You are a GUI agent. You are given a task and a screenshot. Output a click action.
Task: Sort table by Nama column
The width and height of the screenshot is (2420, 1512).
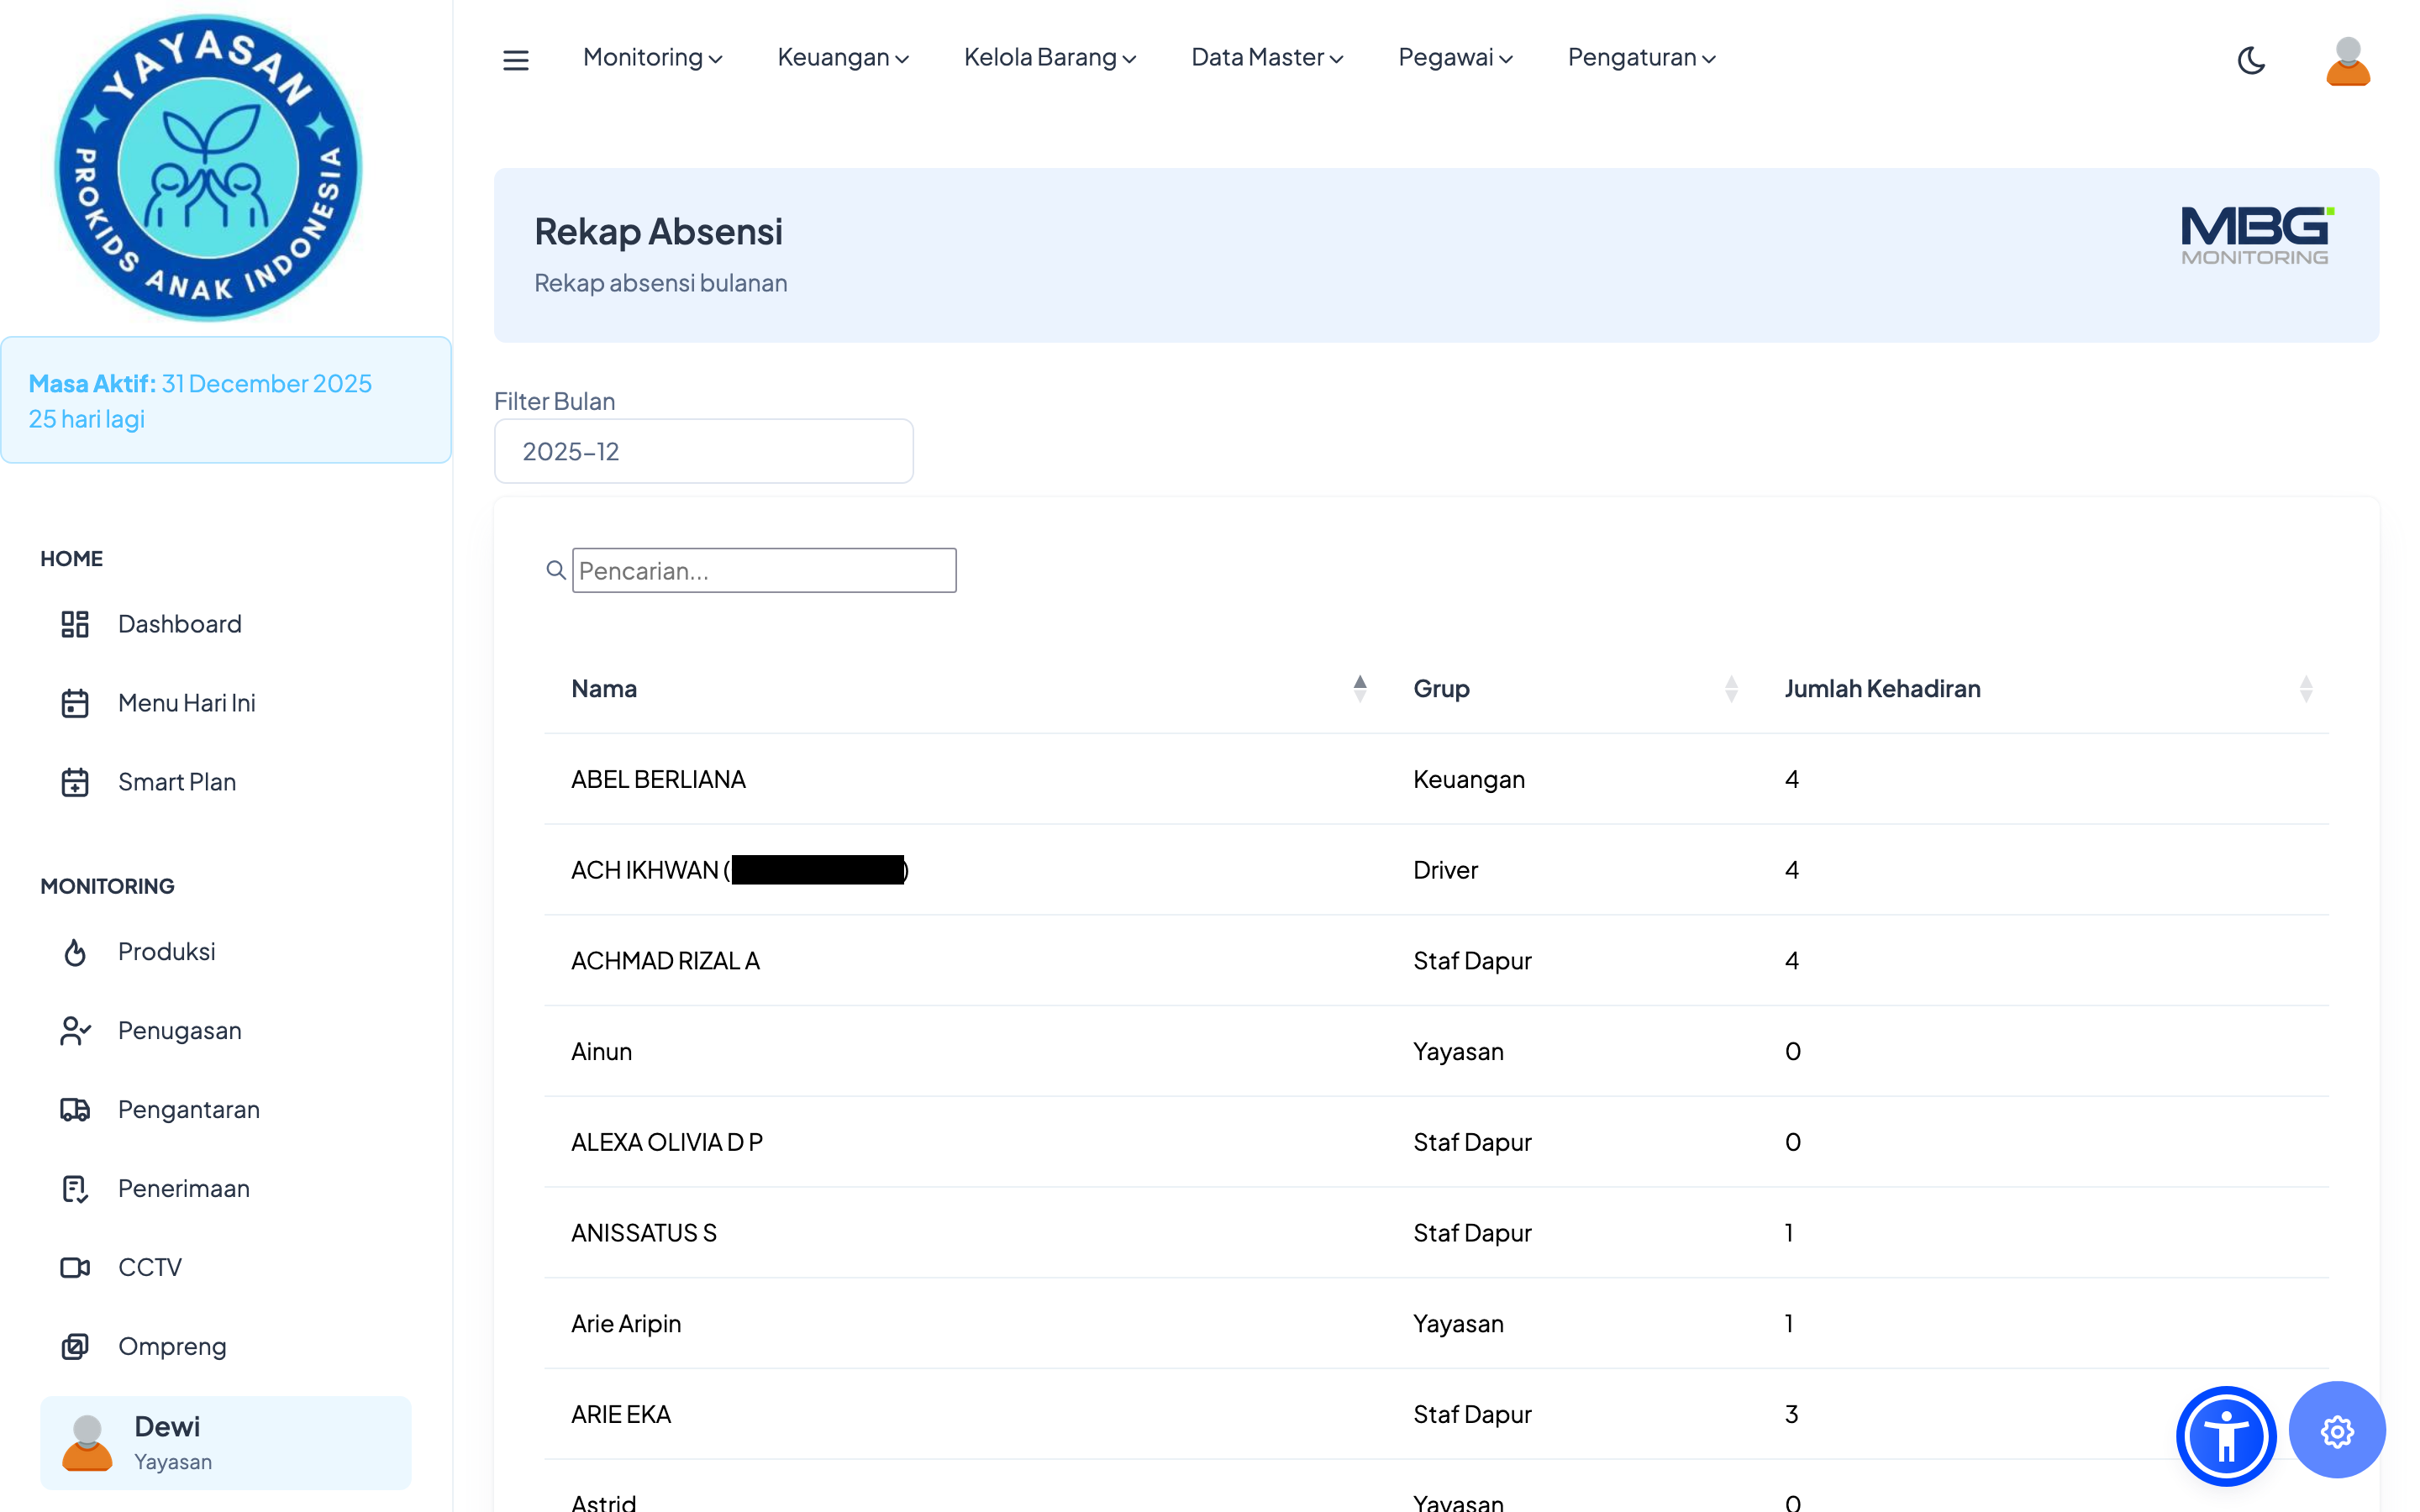604,689
